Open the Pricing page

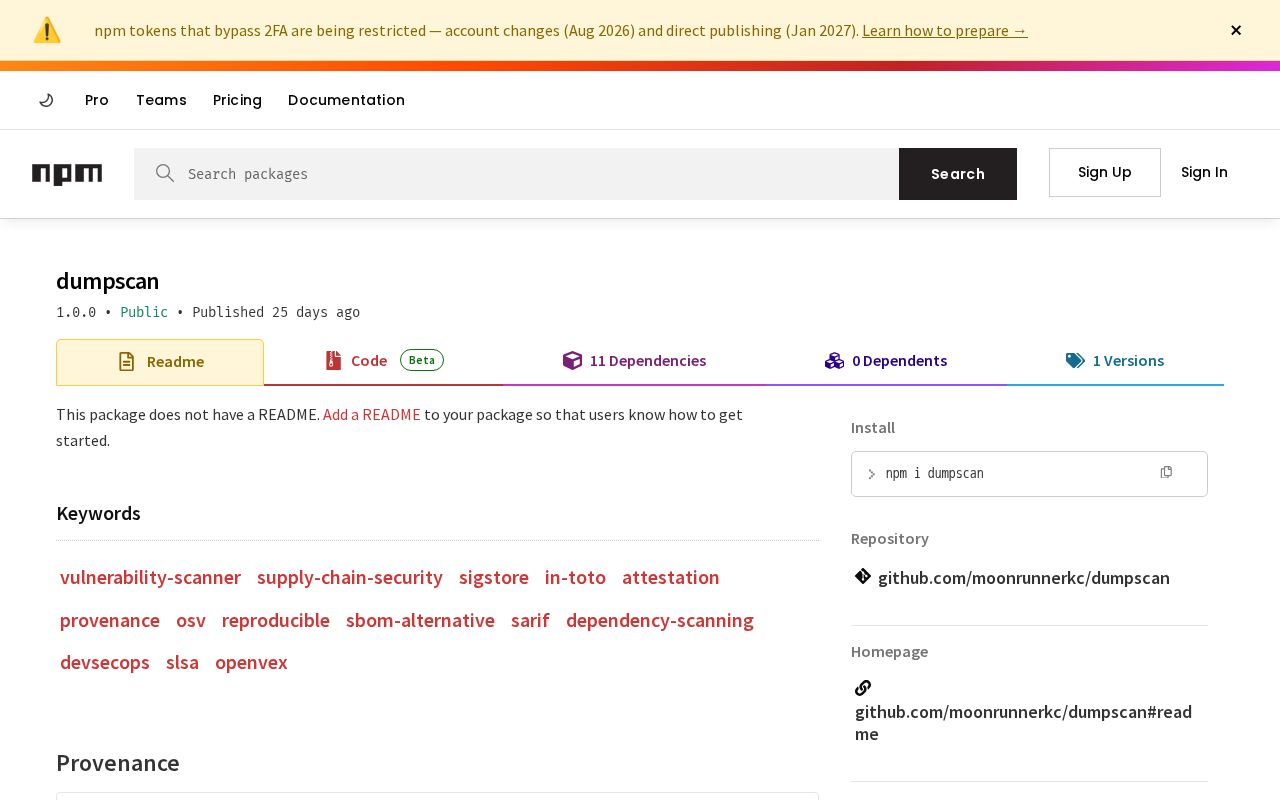click(x=237, y=100)
